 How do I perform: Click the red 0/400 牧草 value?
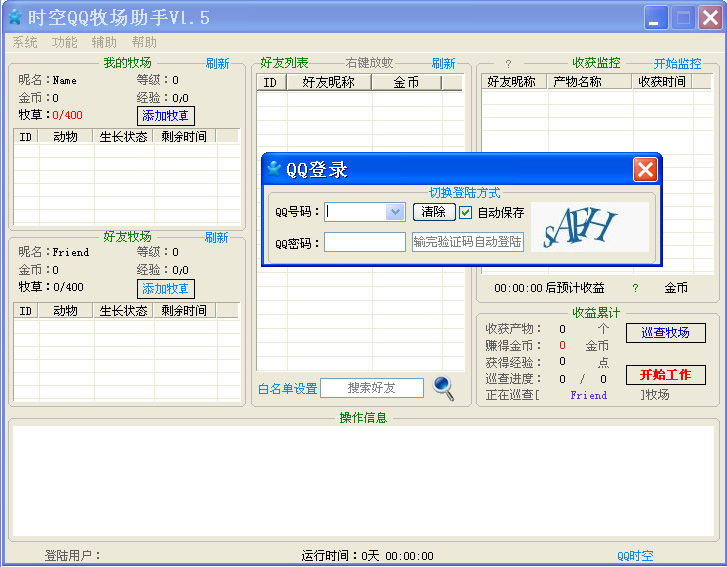68,115
